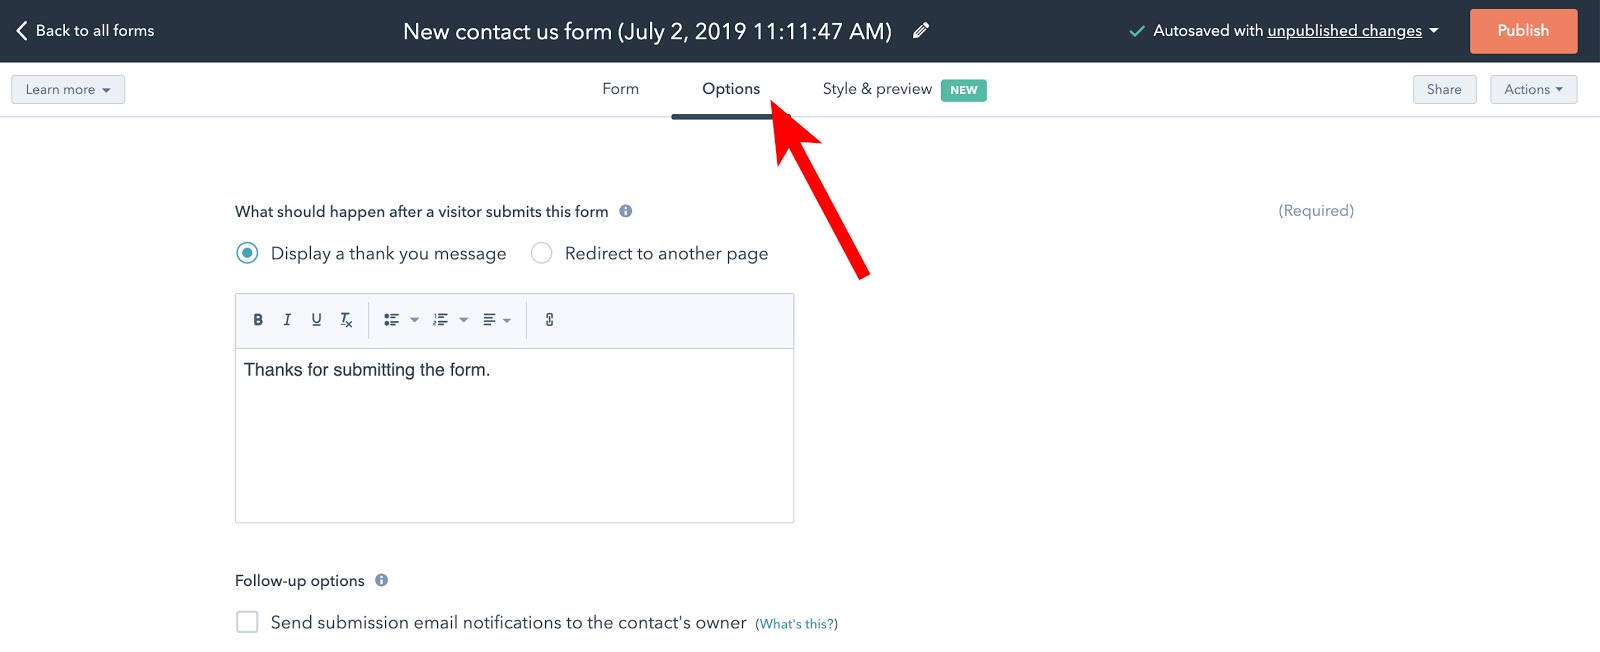The image size is (1600, 652).
Task: Switch to the Form tab
Action: (x=620, y=89)
